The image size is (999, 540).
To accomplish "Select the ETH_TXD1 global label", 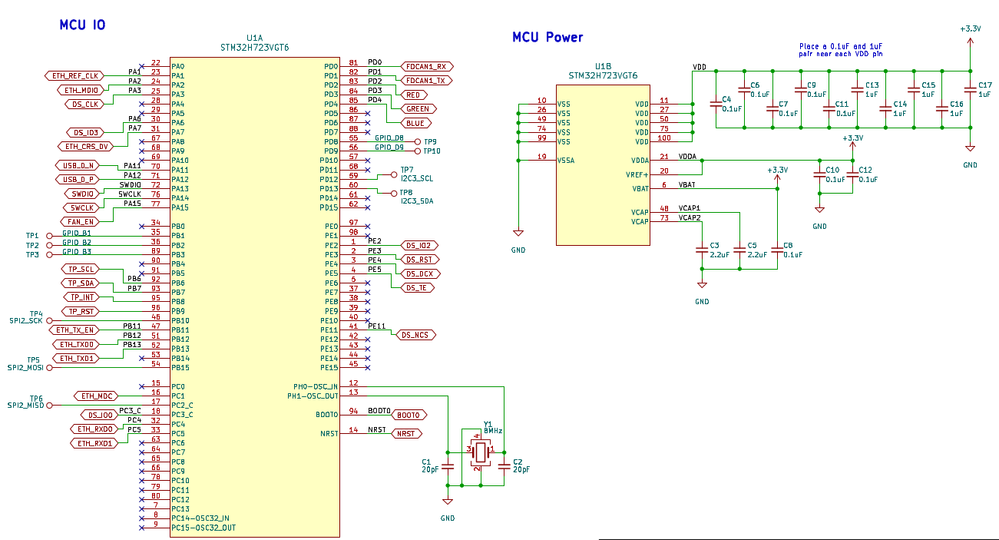I will (x=77, y=359).
